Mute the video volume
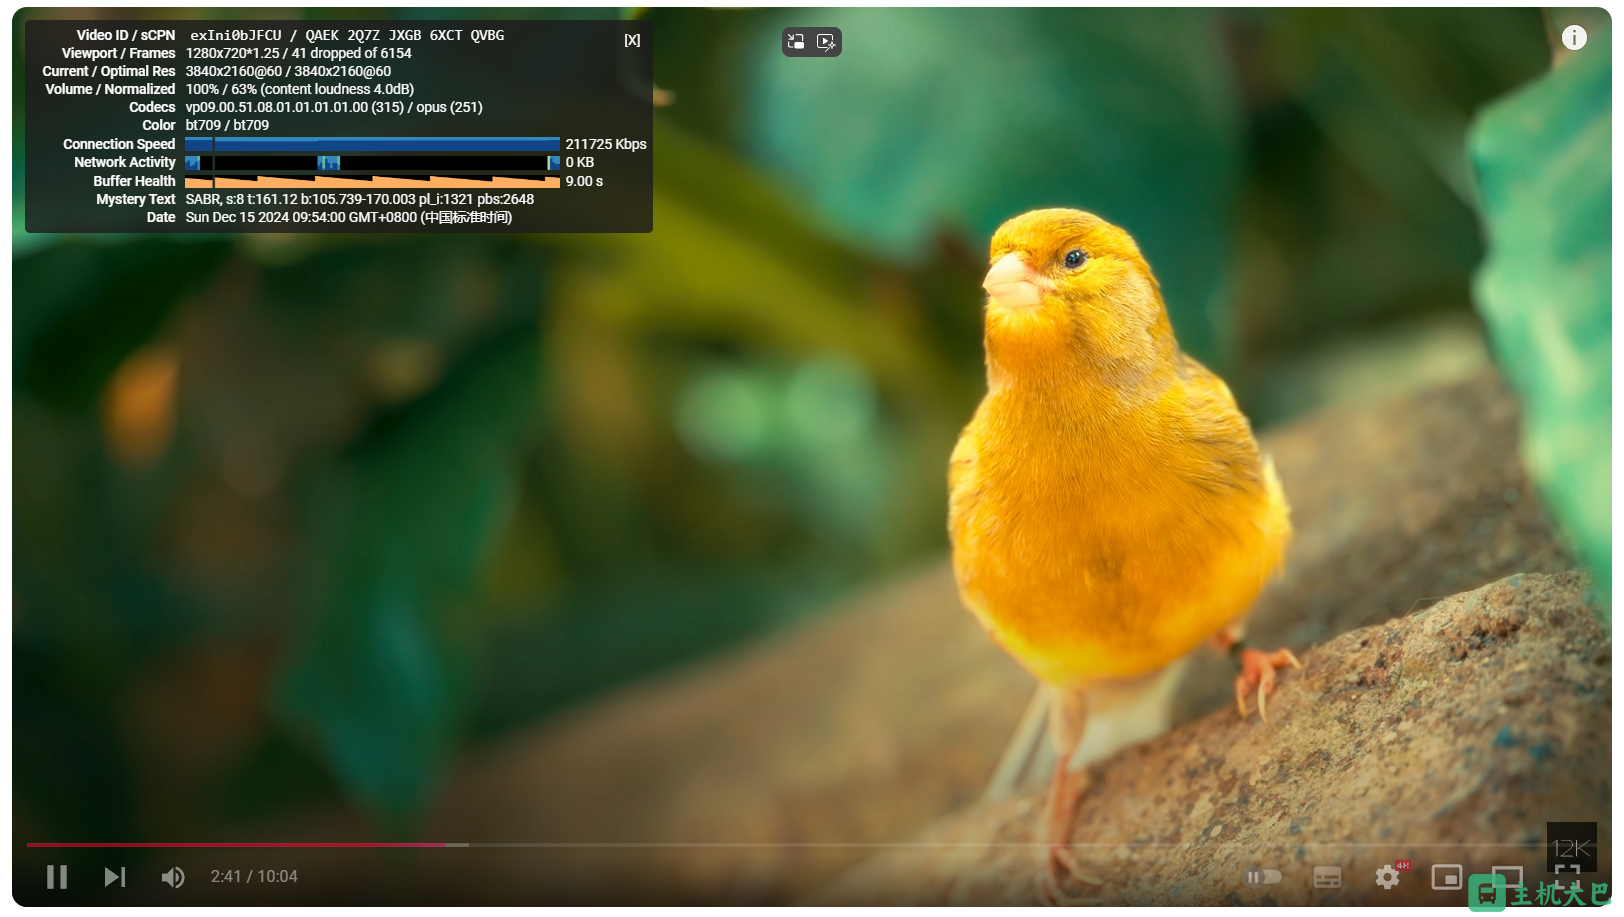The width and height of the screenshot is (1624, 917). coord(173,877)
